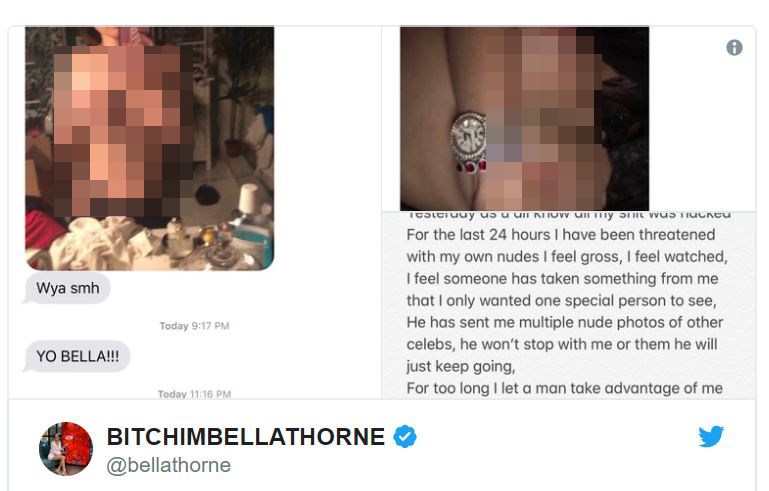Viewport: 769px width, 491px height.
Task: Open the round profile avatar picture
Action: [66, 449]
